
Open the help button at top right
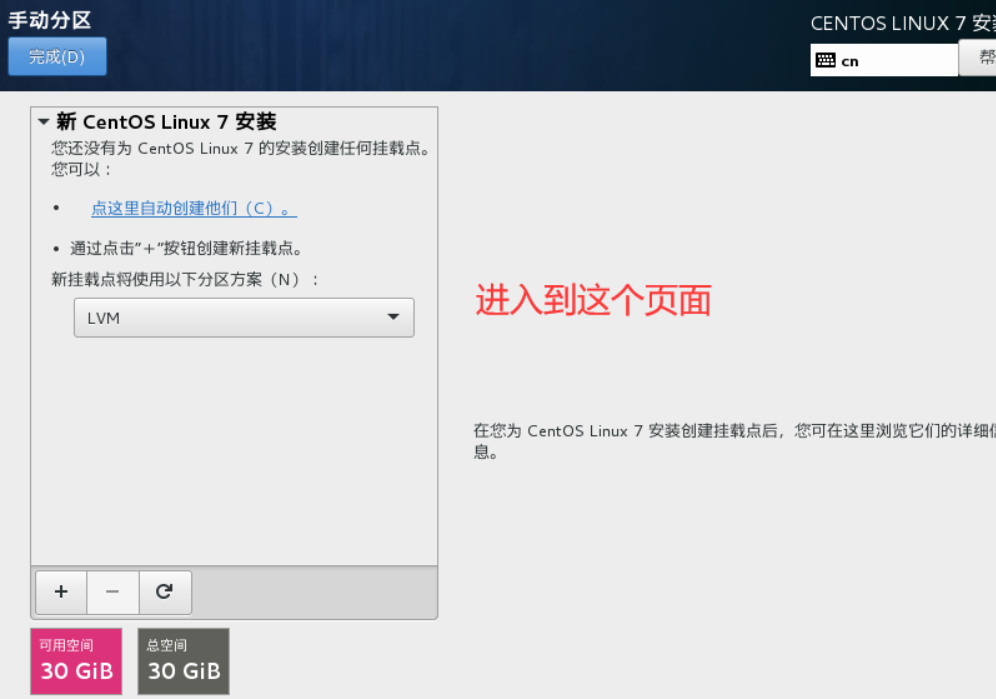tap(978, 57)
